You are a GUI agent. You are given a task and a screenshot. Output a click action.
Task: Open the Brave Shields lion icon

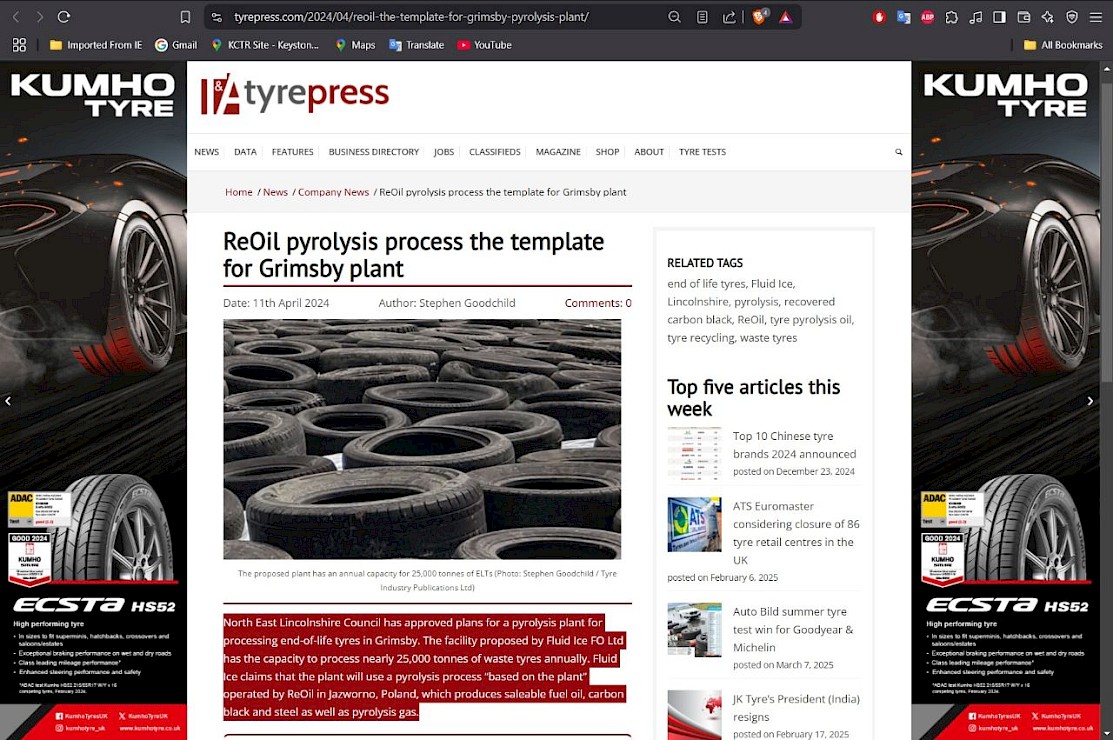760,16
